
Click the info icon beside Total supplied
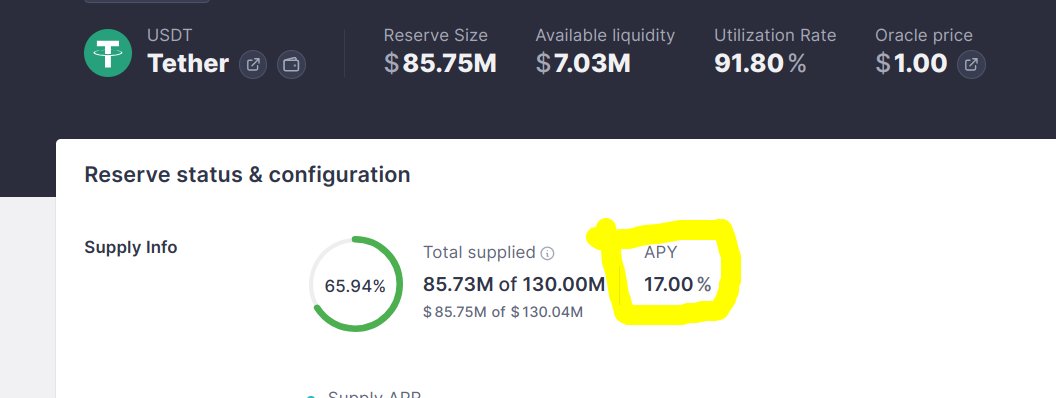tap(548, 253)
